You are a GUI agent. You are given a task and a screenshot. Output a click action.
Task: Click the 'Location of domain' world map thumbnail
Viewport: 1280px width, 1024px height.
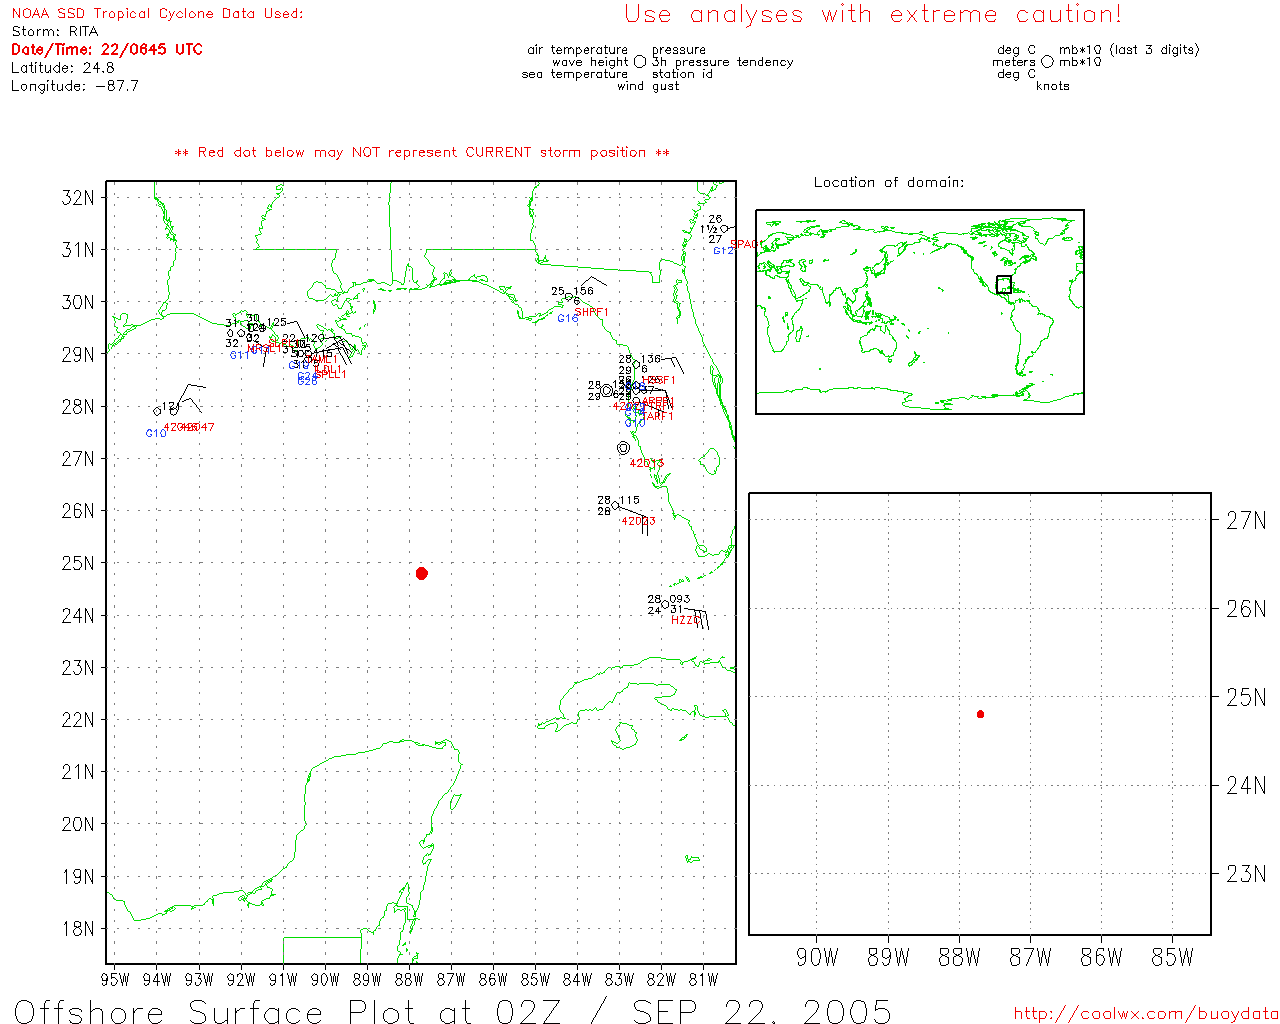tap(919, 312)
